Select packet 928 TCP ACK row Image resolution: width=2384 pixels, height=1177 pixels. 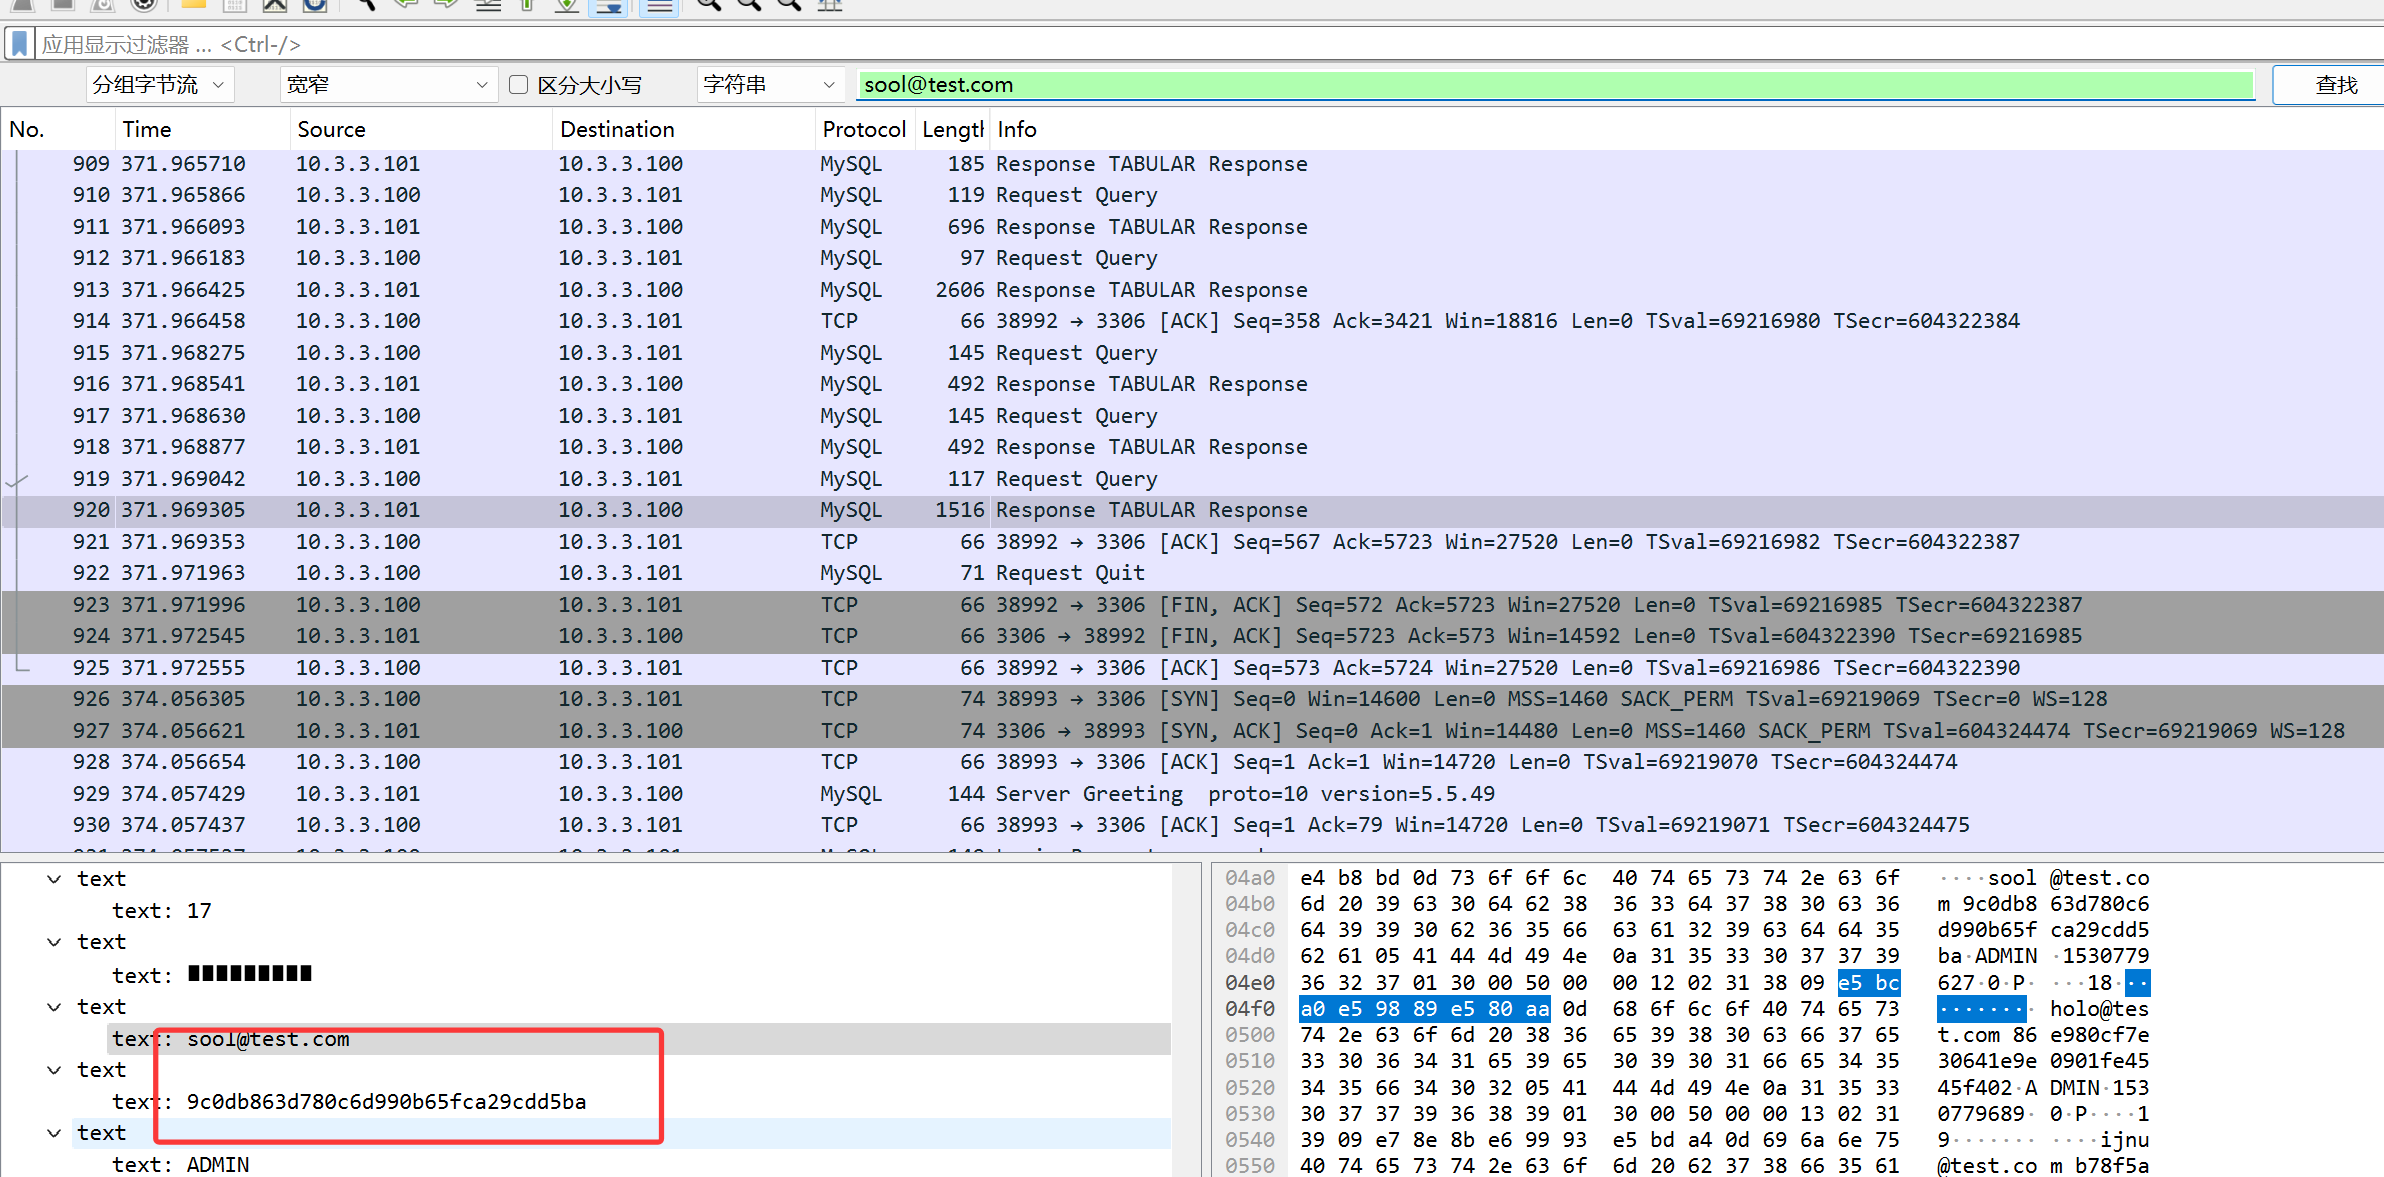point(1192,762)
